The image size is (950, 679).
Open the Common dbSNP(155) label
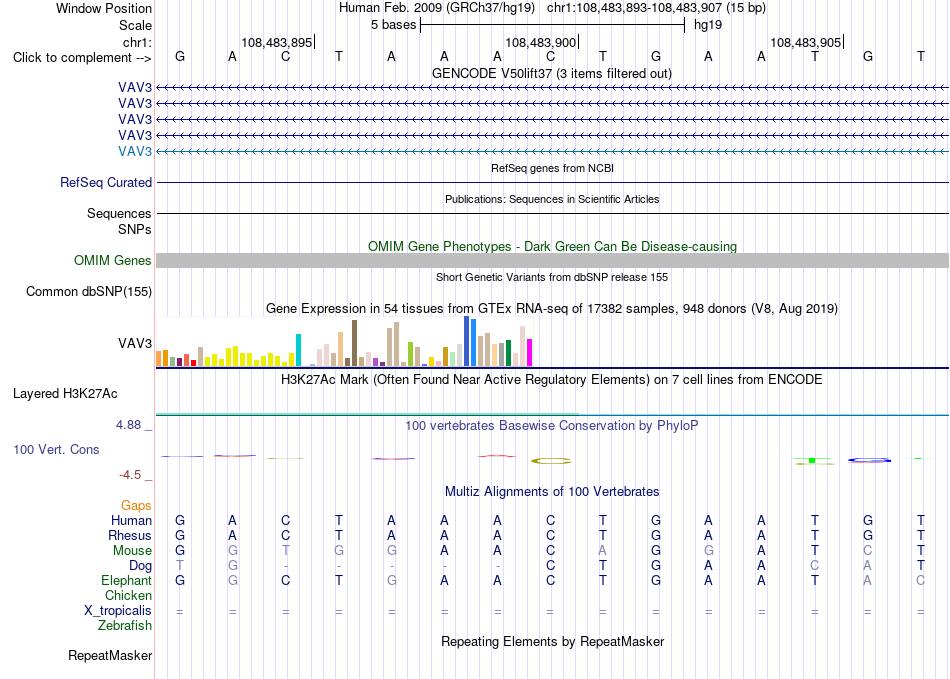click(x=88, y=291)
